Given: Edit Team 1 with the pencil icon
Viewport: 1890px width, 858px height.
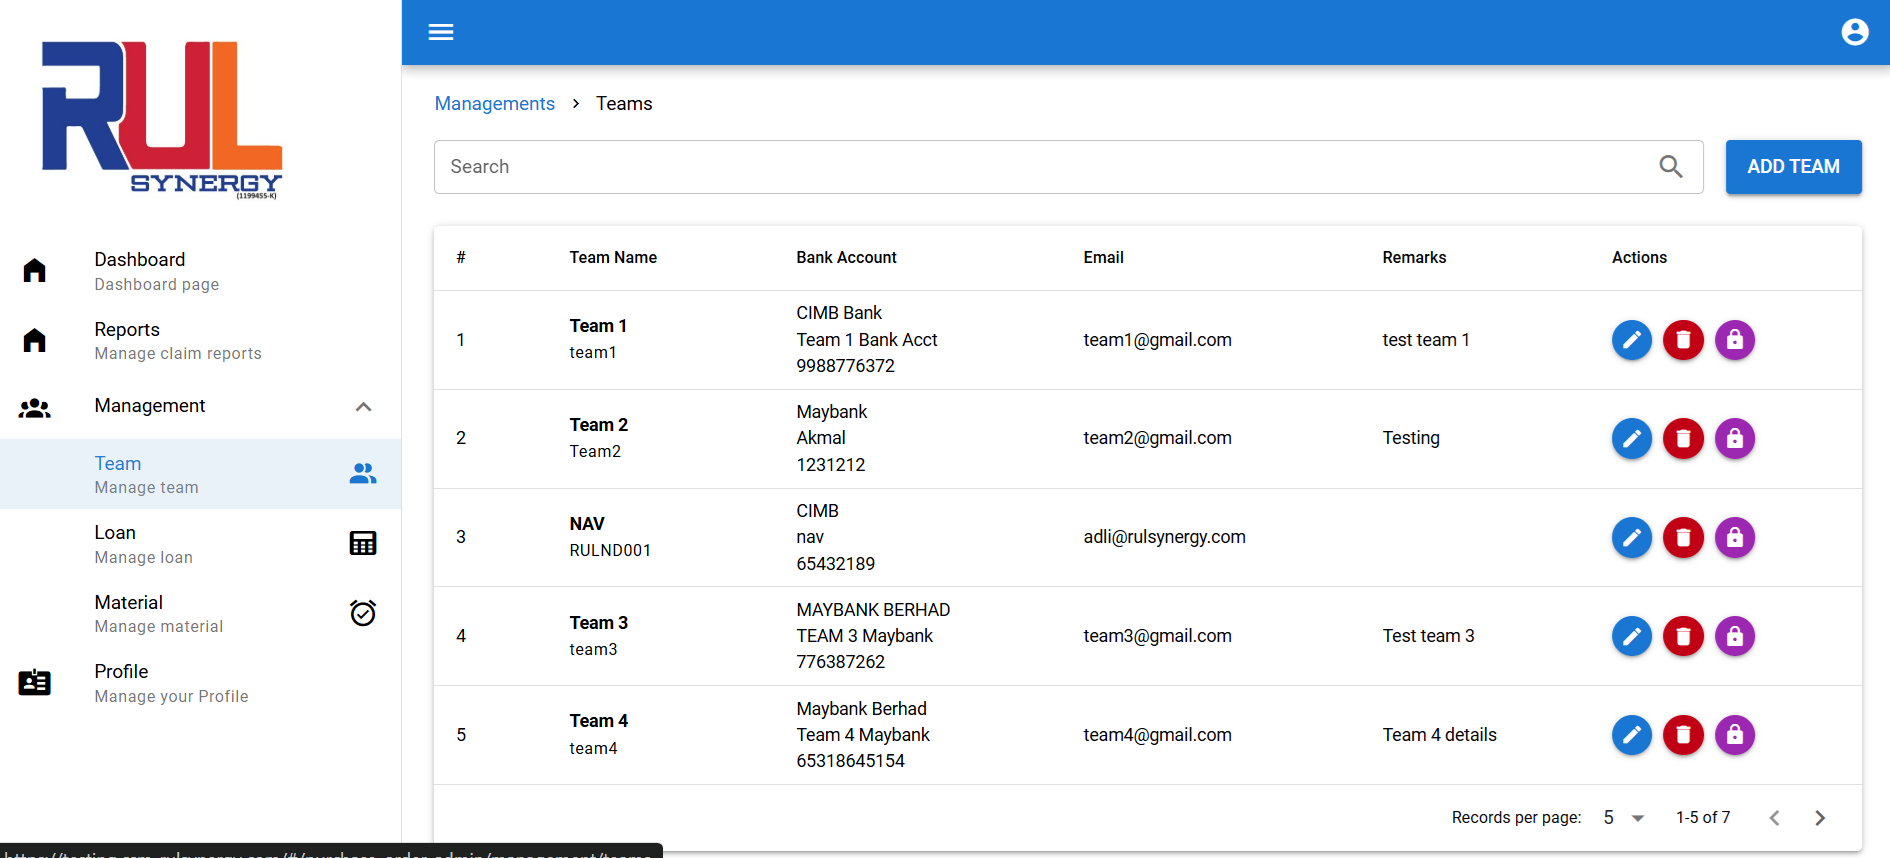Looking at the screenshot, I should point(1632,340).
